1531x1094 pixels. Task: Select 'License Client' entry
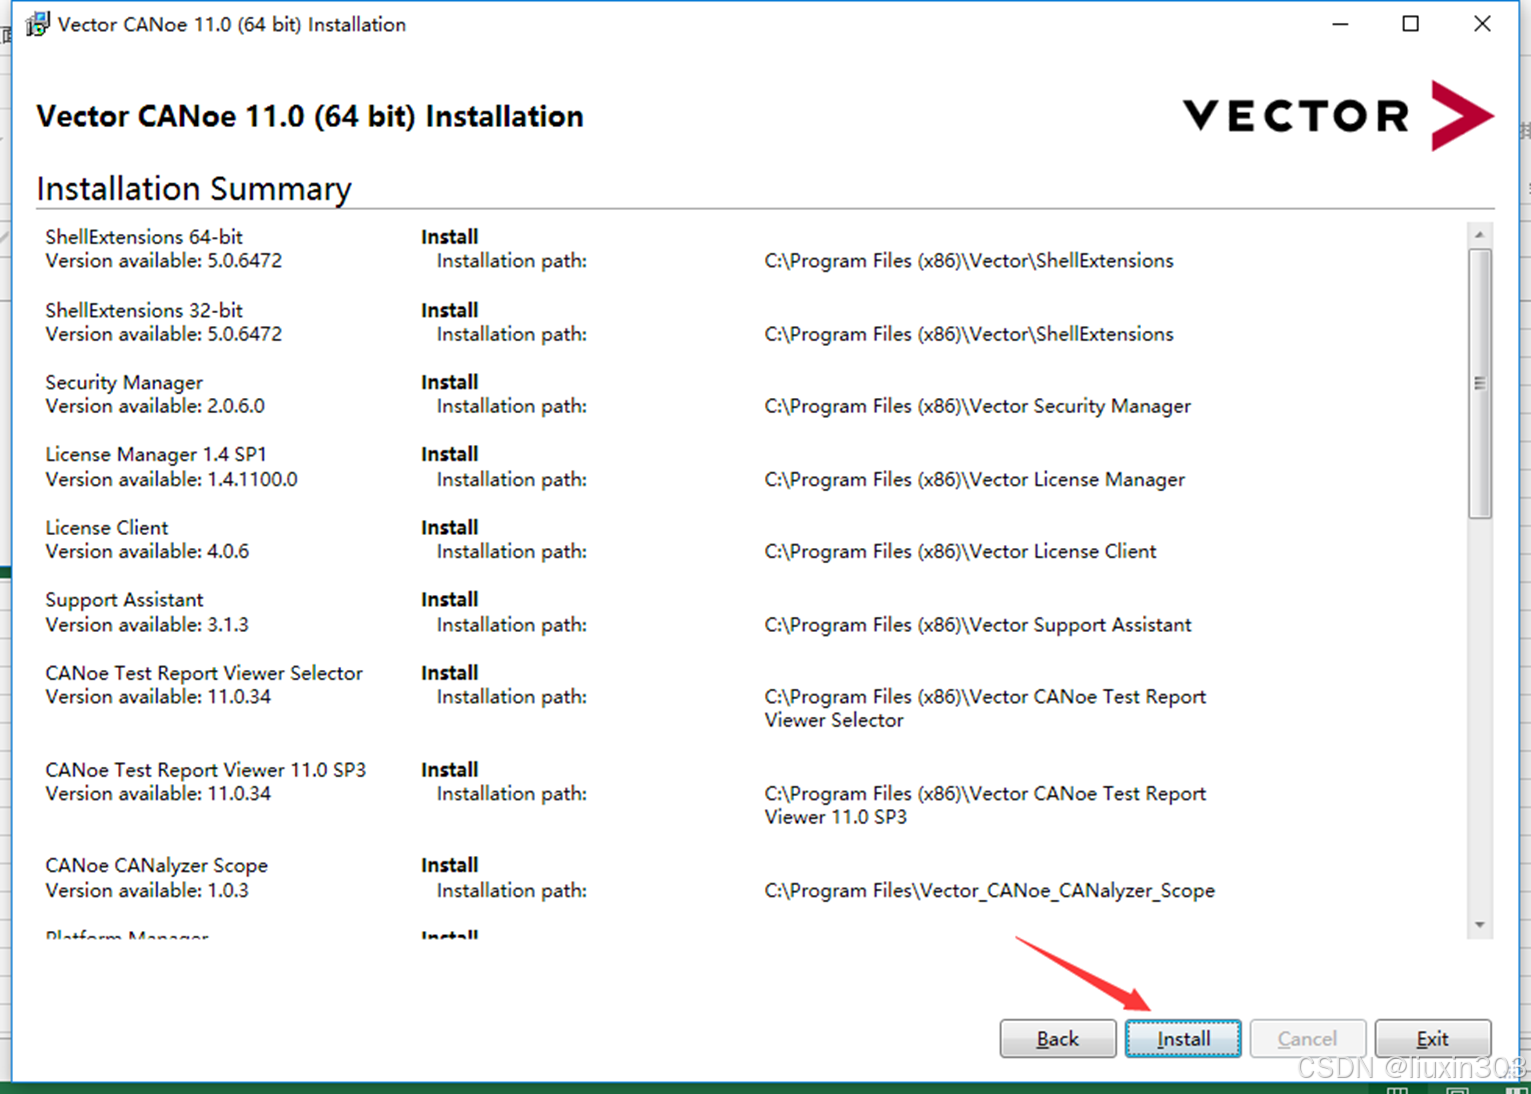107,527
